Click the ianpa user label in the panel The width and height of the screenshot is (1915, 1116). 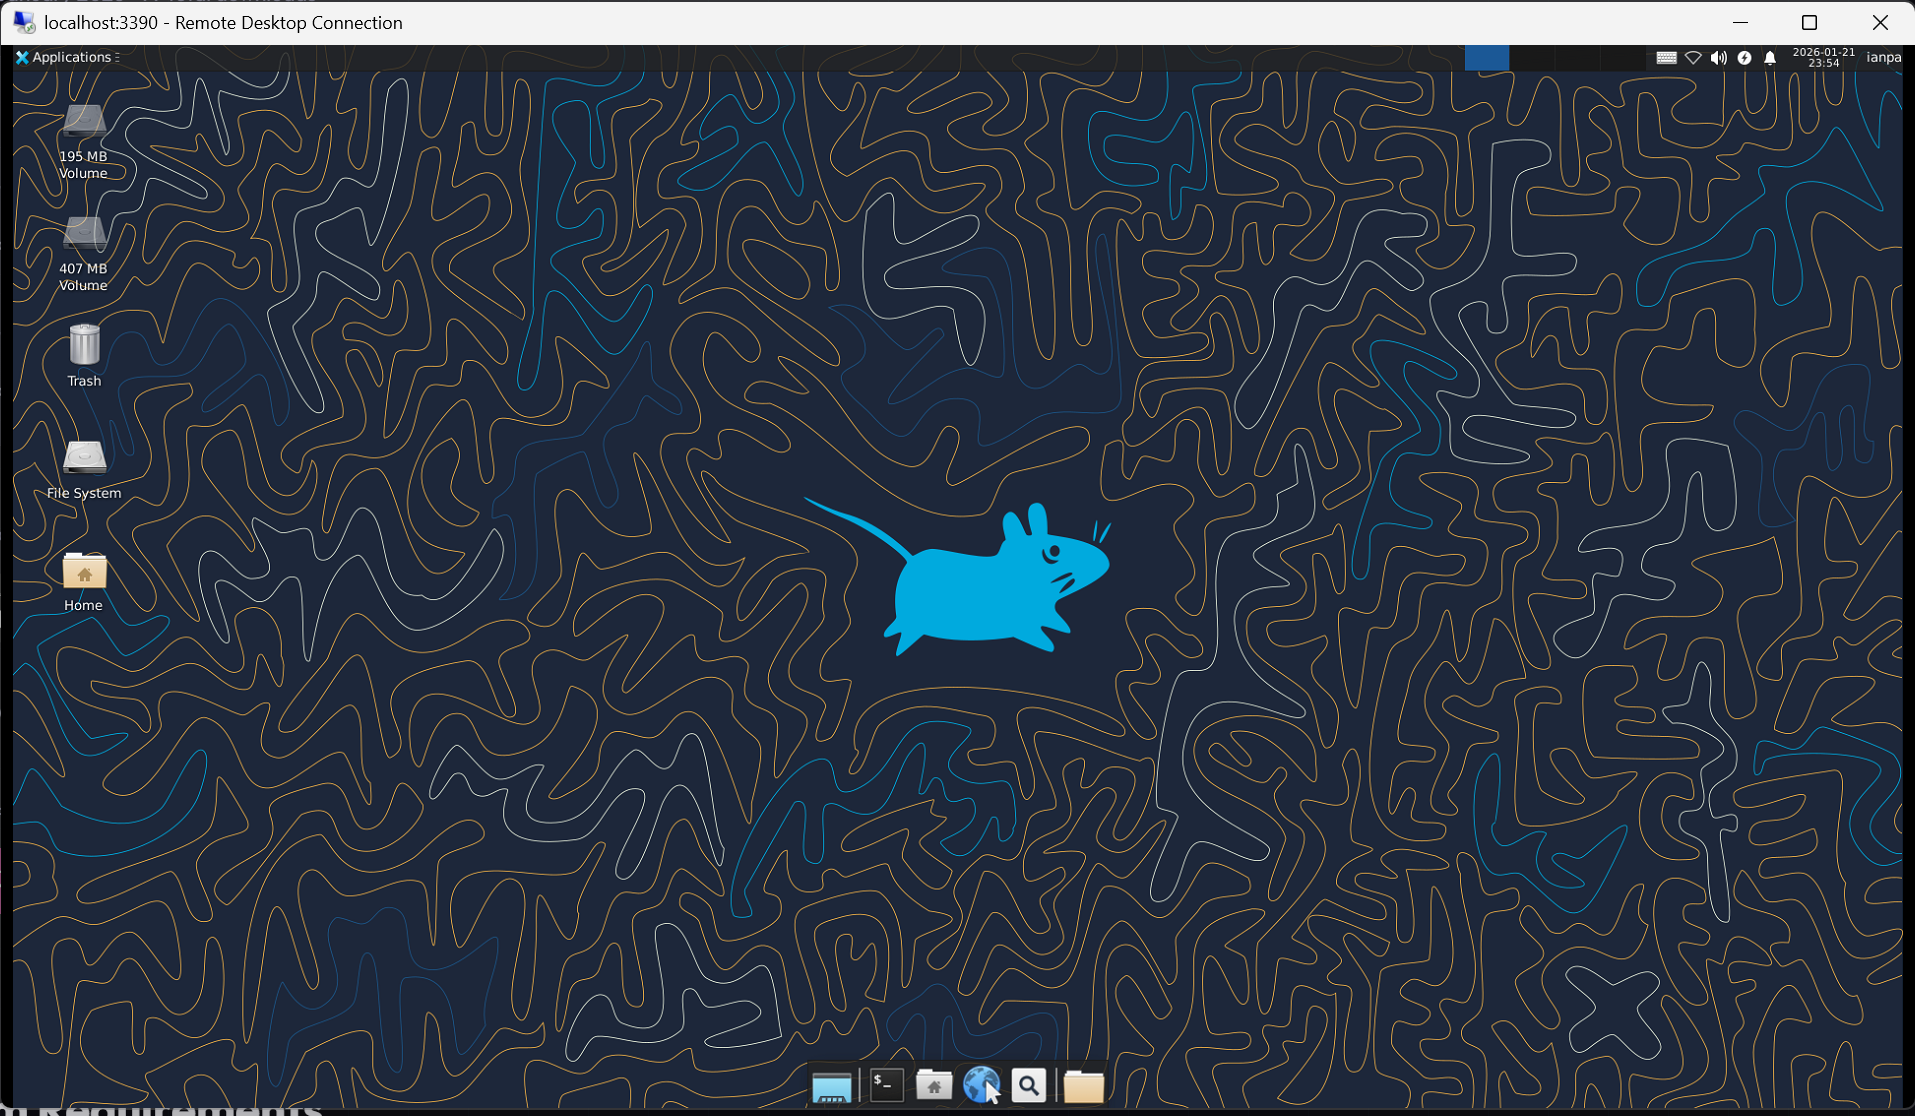point(1884,57)
